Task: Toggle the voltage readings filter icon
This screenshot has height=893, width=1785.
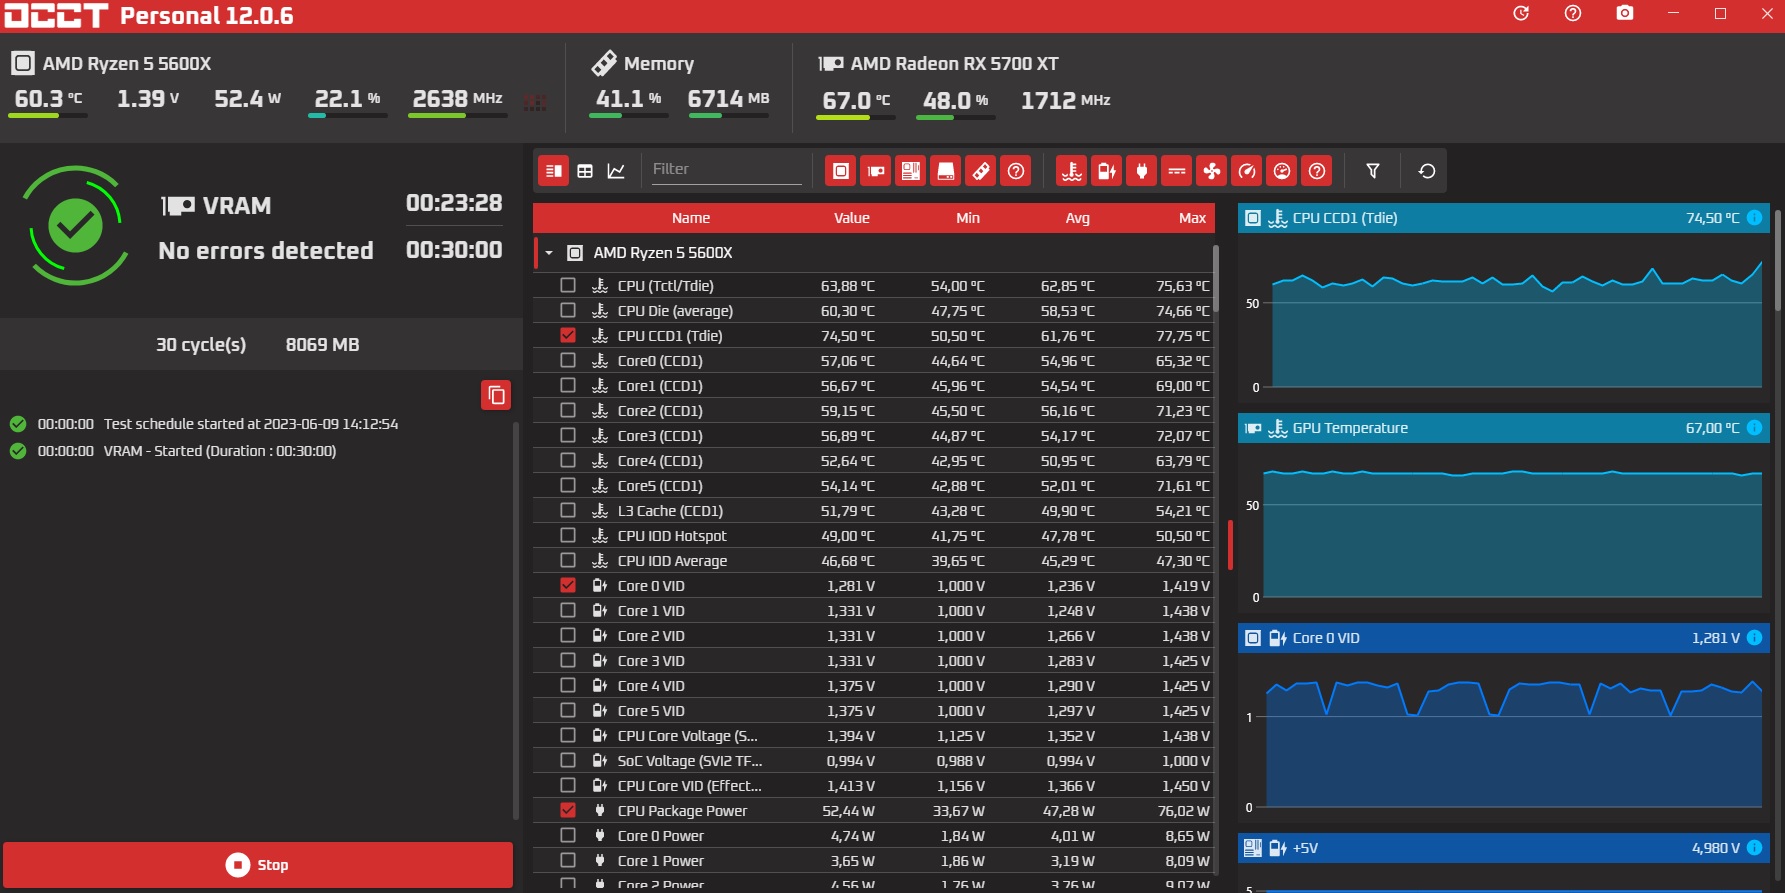Action: pos(1107,171)
